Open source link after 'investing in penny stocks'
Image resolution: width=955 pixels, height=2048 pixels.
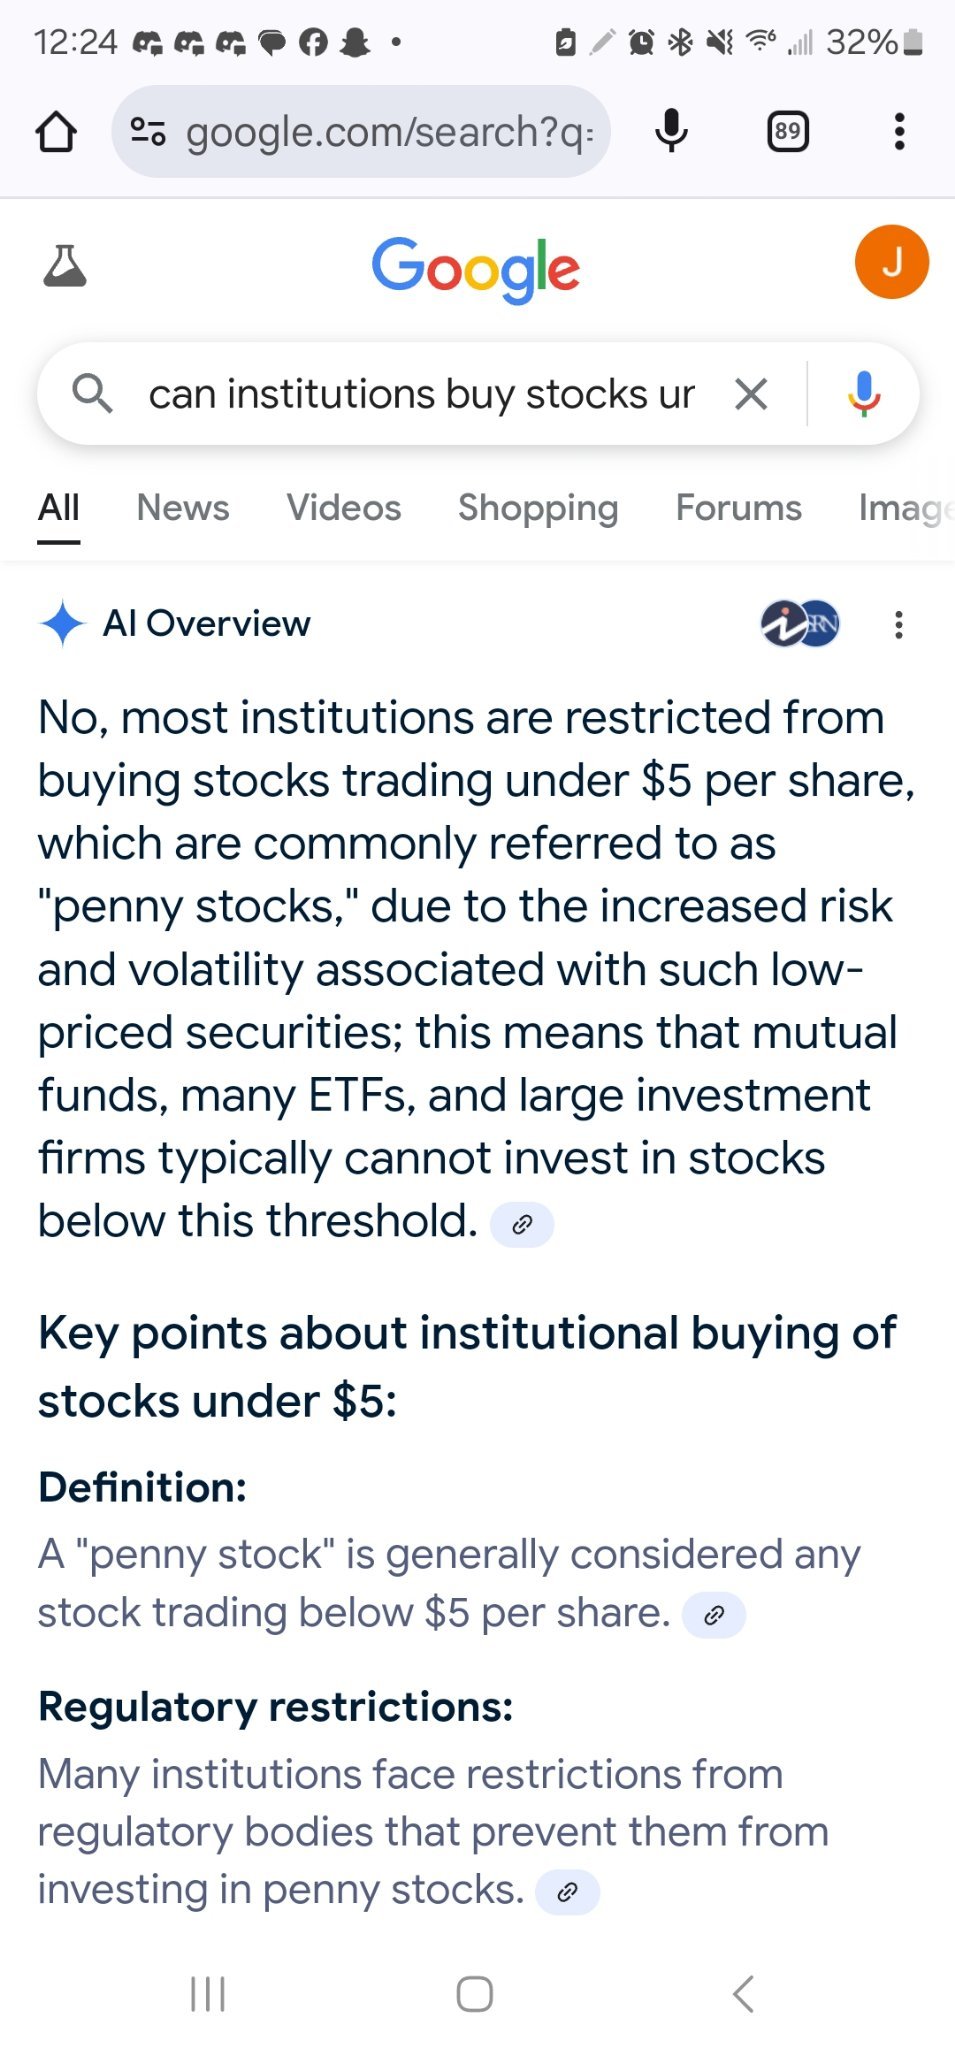[x=568, y=1892]
